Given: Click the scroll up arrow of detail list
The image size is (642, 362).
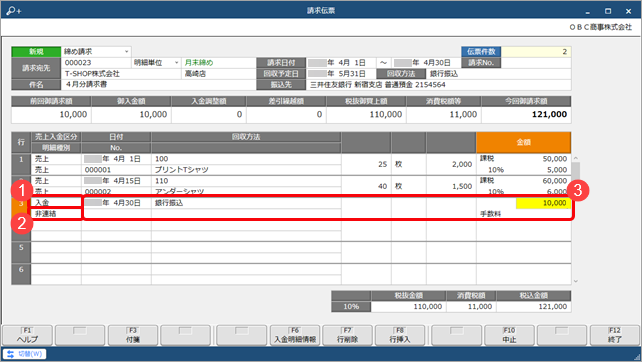Looking at the screenshot, I should click(576, 158).
